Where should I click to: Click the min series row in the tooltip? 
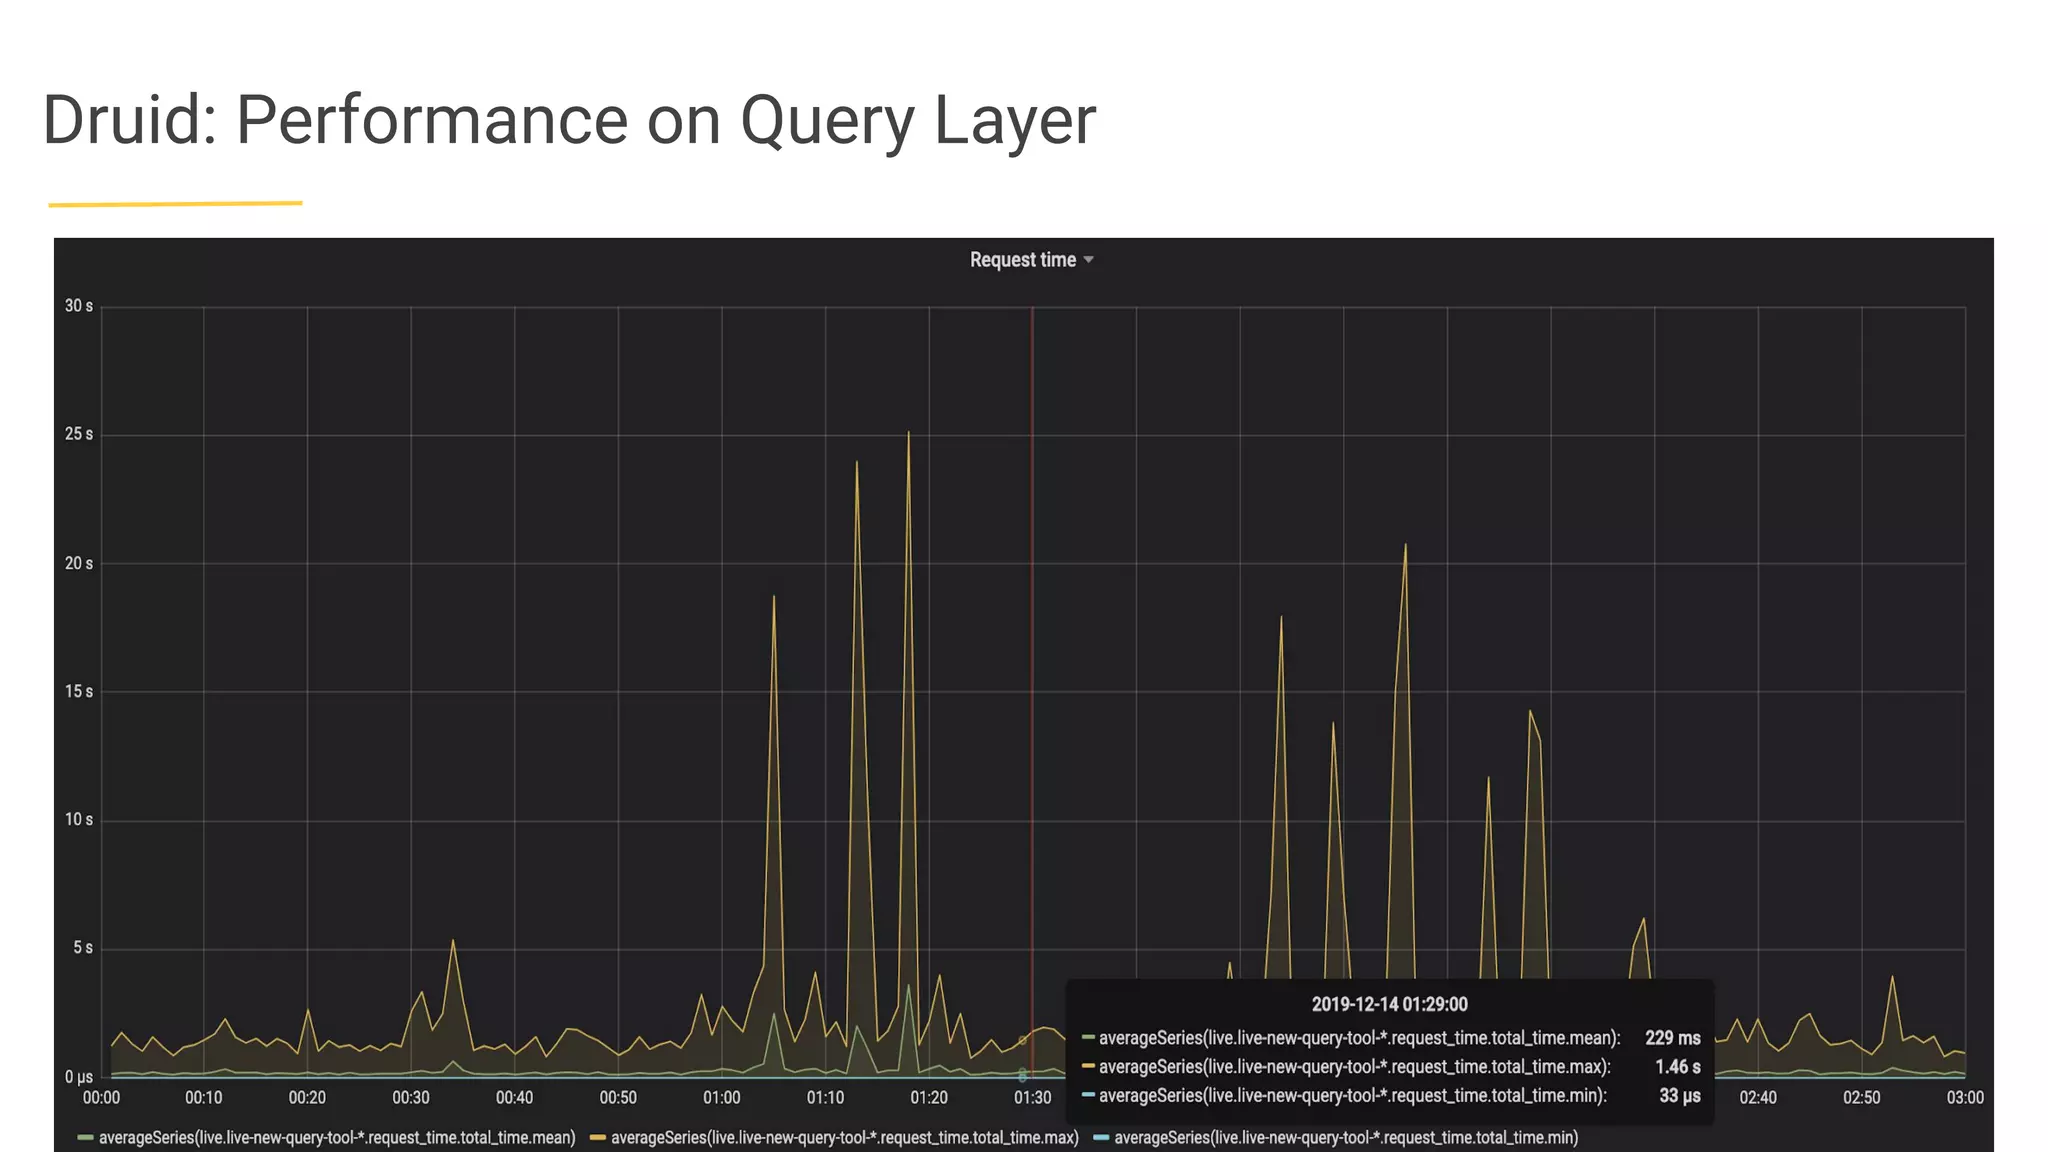(1391, 1096)
